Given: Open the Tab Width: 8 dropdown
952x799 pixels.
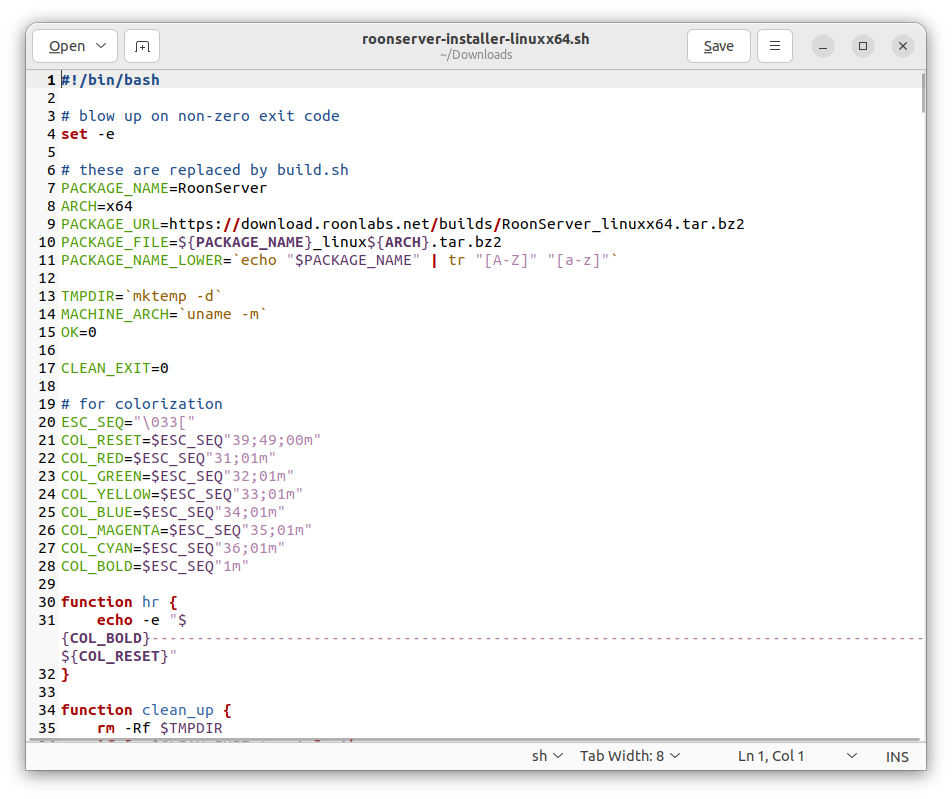Looking at the screenshot, I should pyautogui.click(x=630, y=756).
